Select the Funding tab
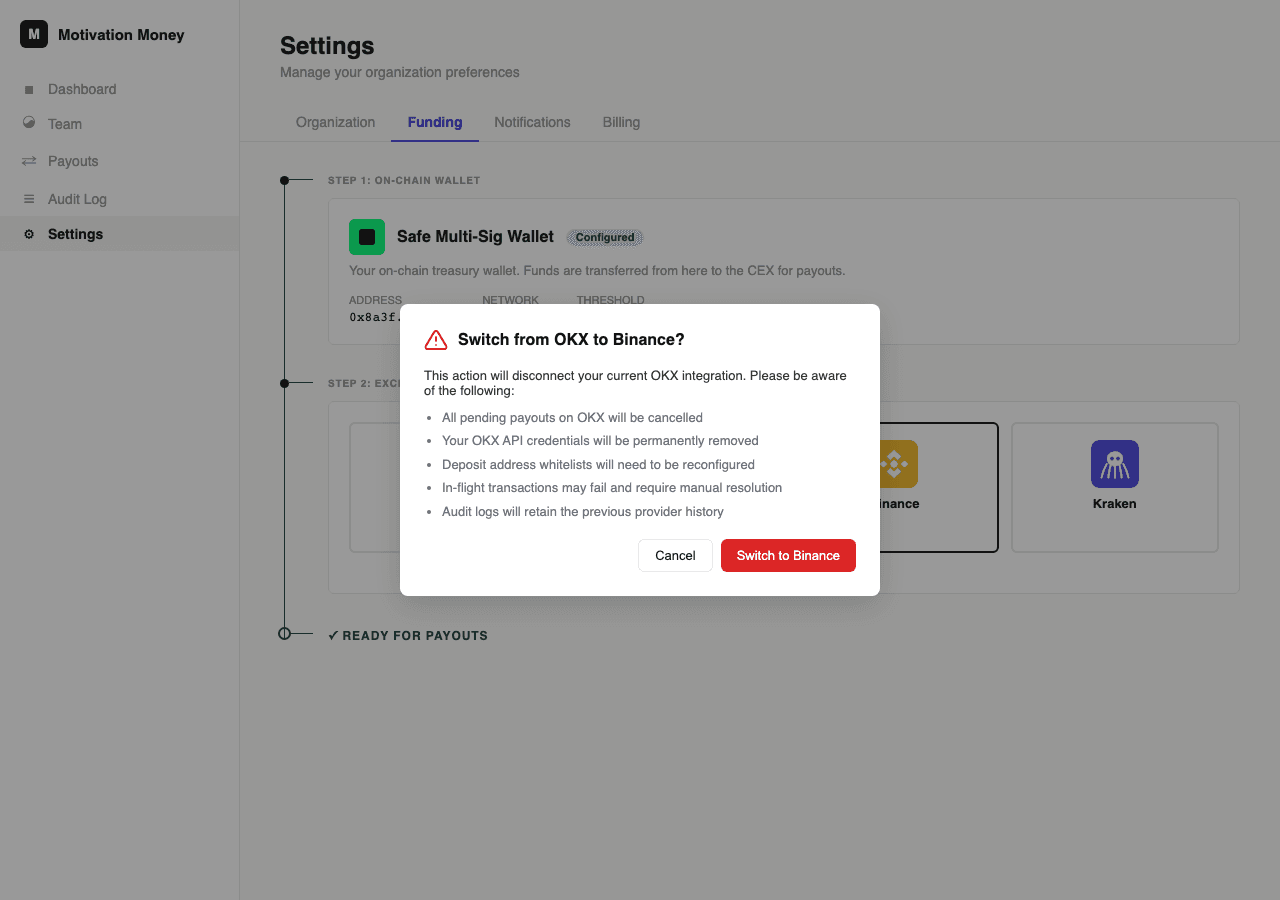 point(435,122)
